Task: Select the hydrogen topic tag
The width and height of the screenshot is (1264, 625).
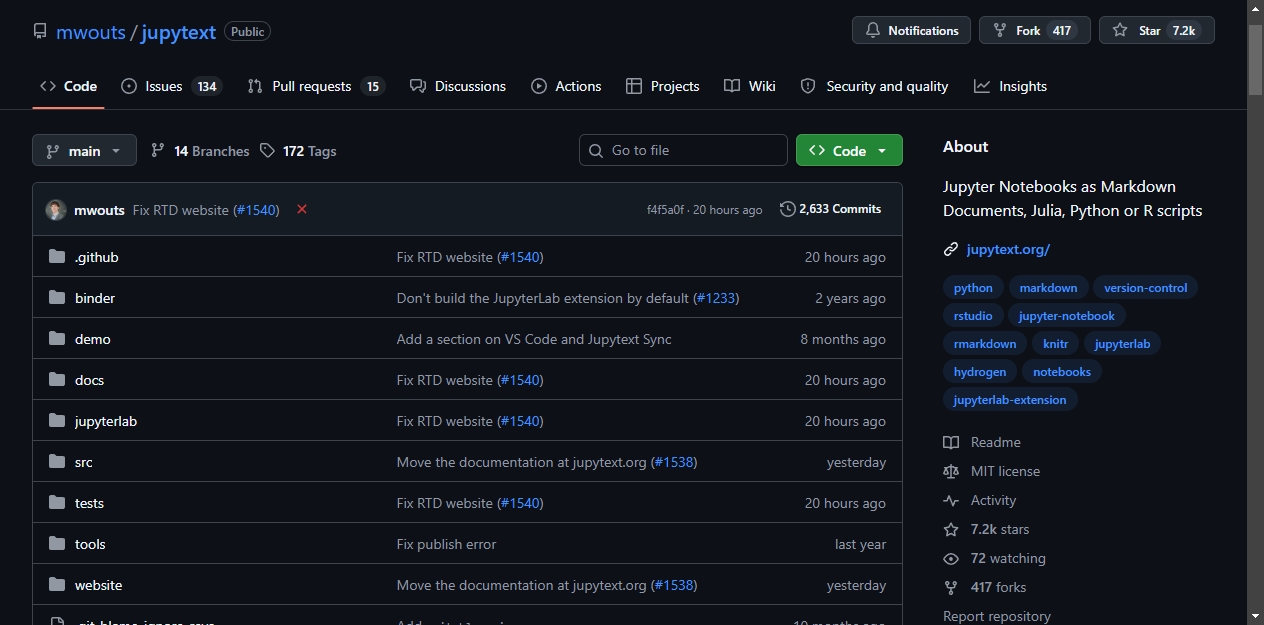Action: click(x=980, y=372)
